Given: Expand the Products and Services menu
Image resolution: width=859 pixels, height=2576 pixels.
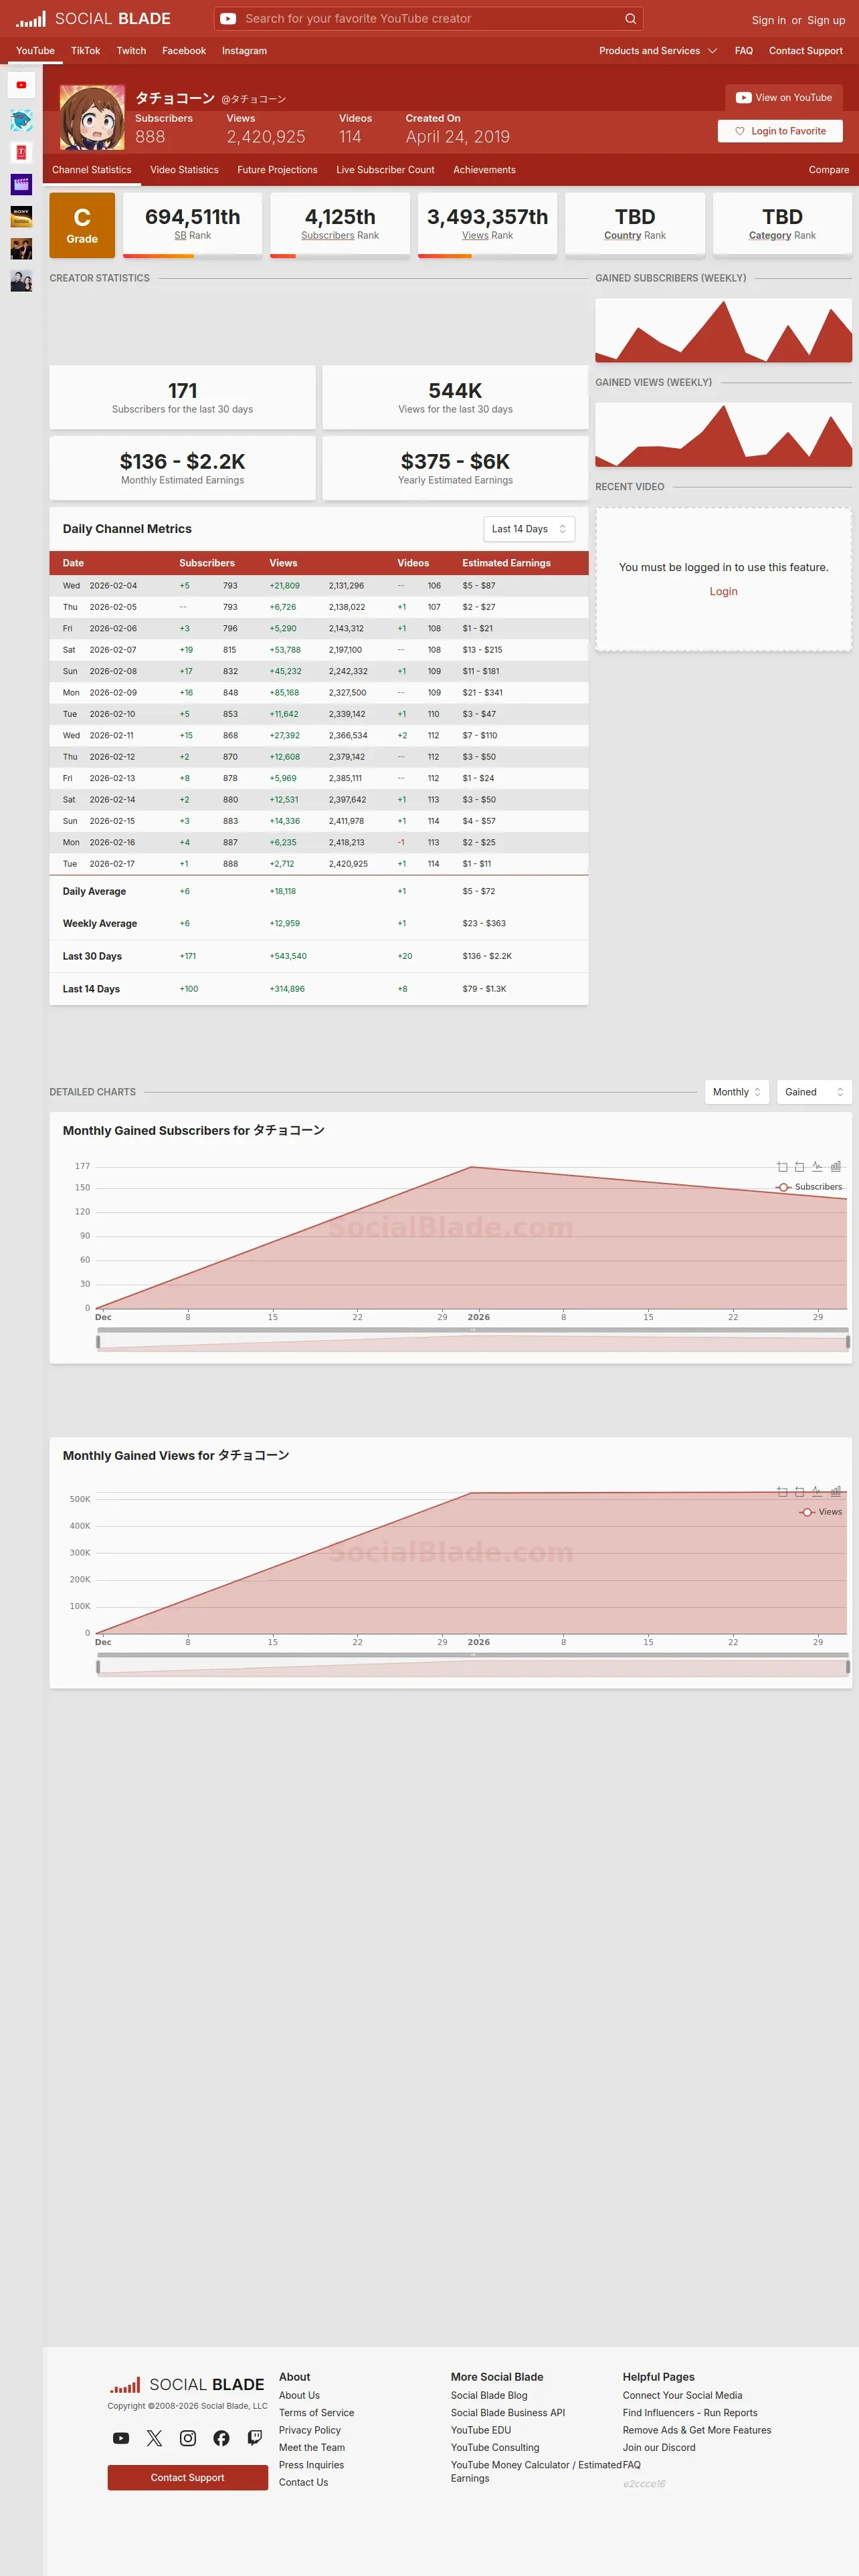Looking at the screenshot, I should (x=658, y=51).
